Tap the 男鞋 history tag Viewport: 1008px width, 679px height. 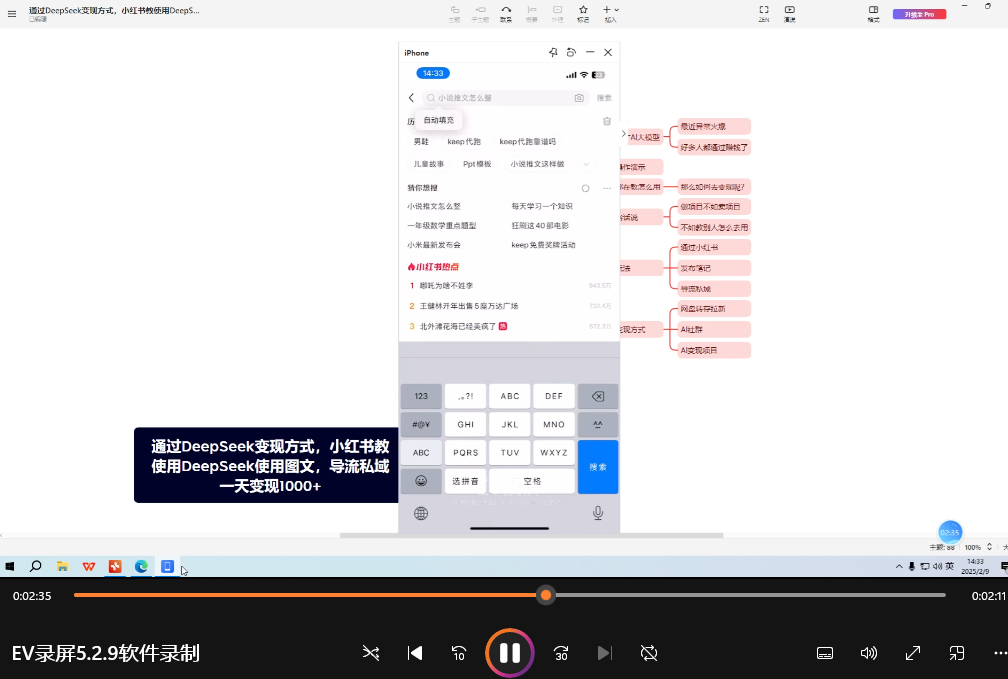pyautogui.click(x=421, y=141)
